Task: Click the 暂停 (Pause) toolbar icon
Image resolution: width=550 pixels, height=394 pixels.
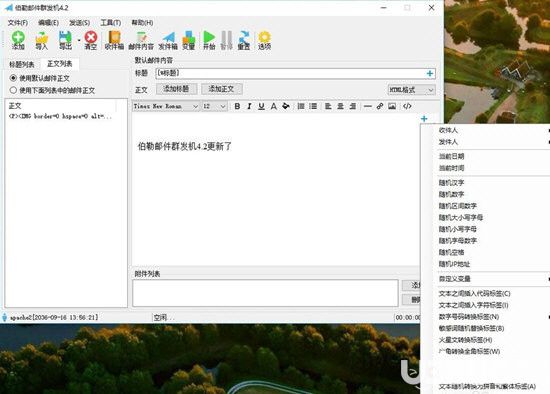Action: pyautogui.click(x=227, y=40)
